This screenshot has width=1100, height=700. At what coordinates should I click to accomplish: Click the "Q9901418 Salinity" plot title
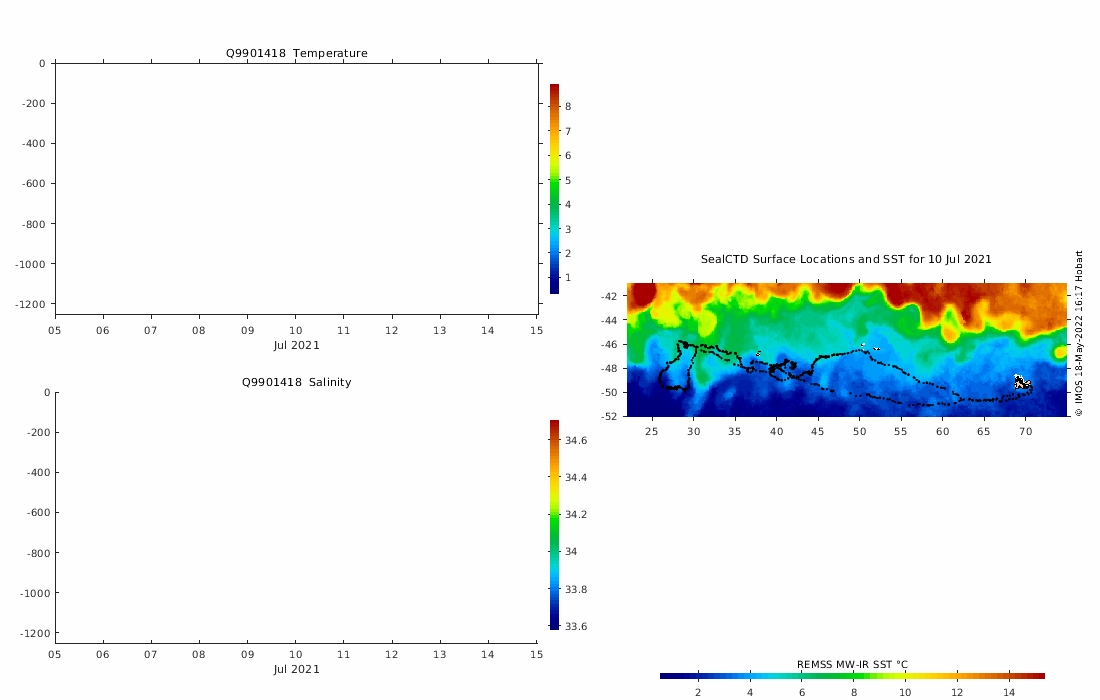[296, 382]
